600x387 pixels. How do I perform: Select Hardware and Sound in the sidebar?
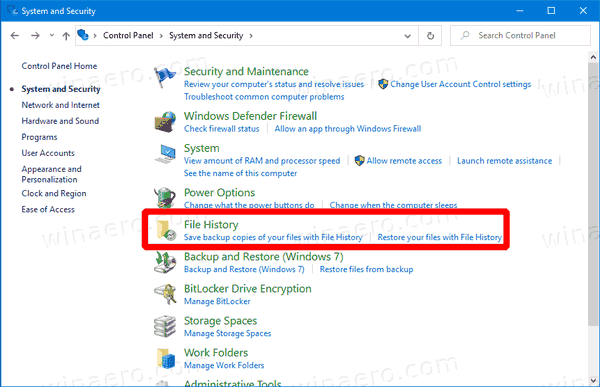tap(60, 121)
